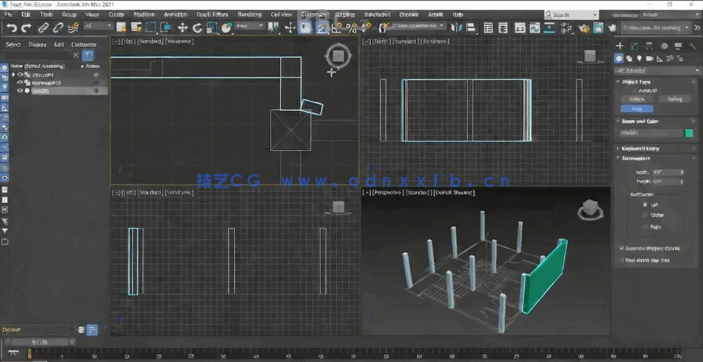
Task: Select the Left justification radio button
Action: 645,204
